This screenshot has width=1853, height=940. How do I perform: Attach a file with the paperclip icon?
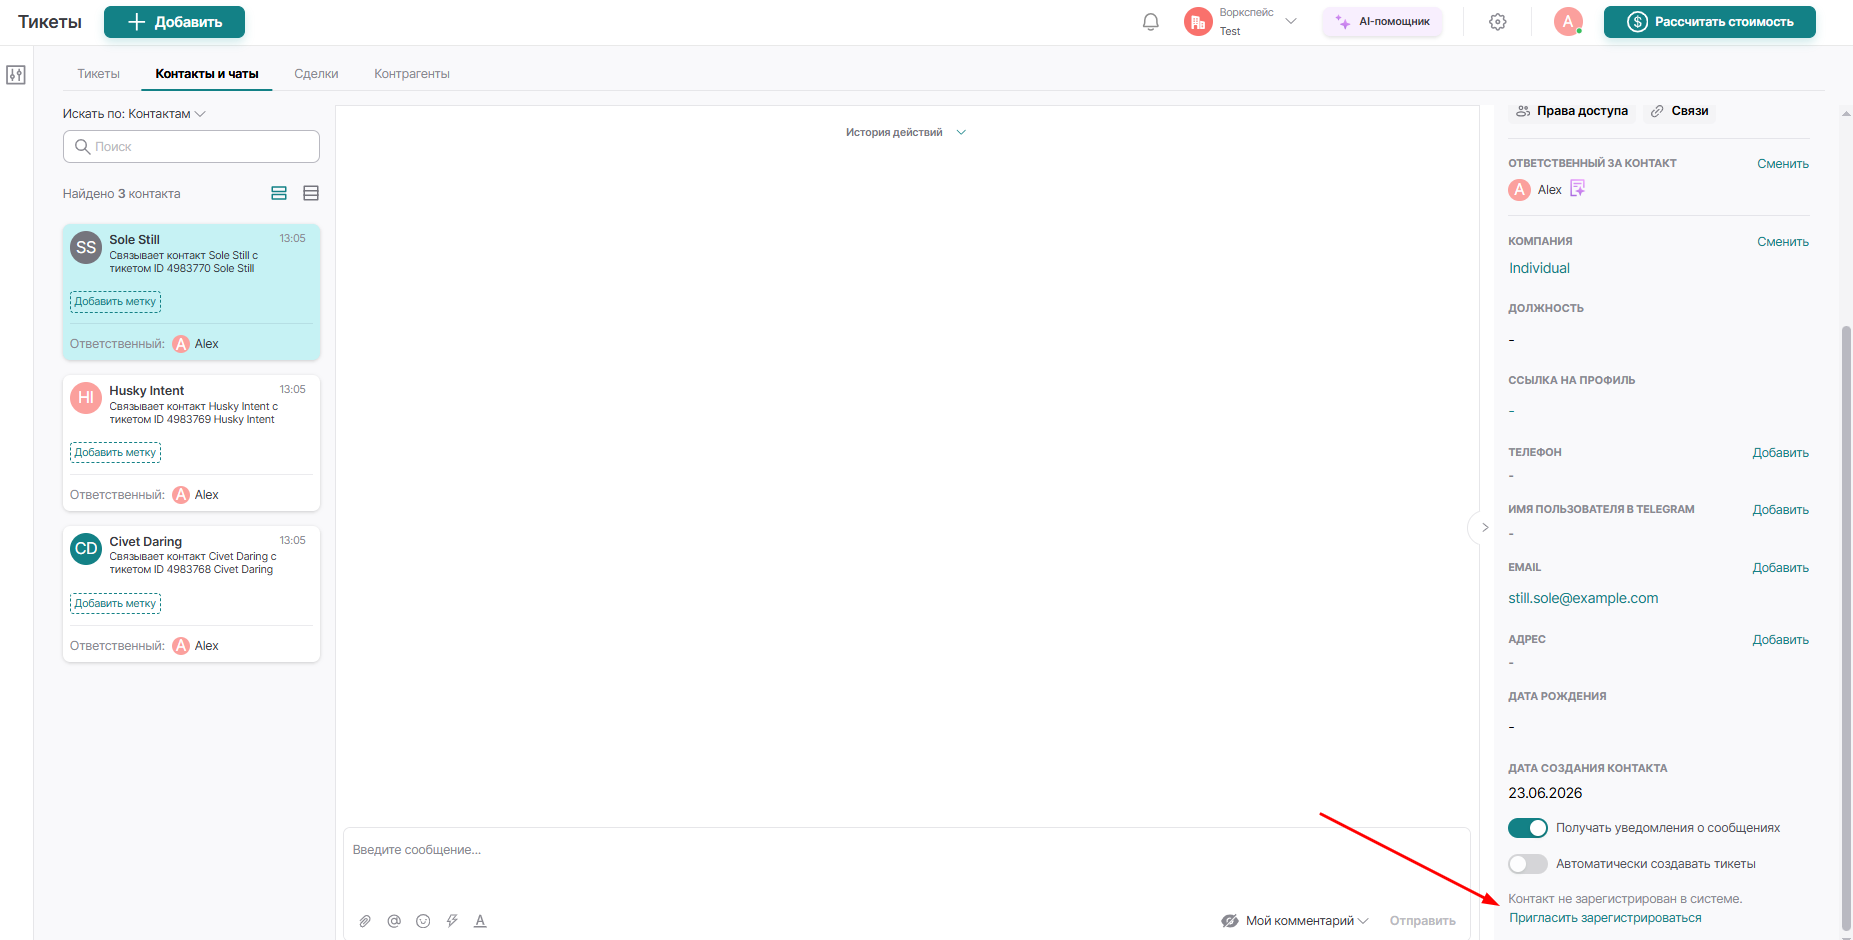click(365, 921)
